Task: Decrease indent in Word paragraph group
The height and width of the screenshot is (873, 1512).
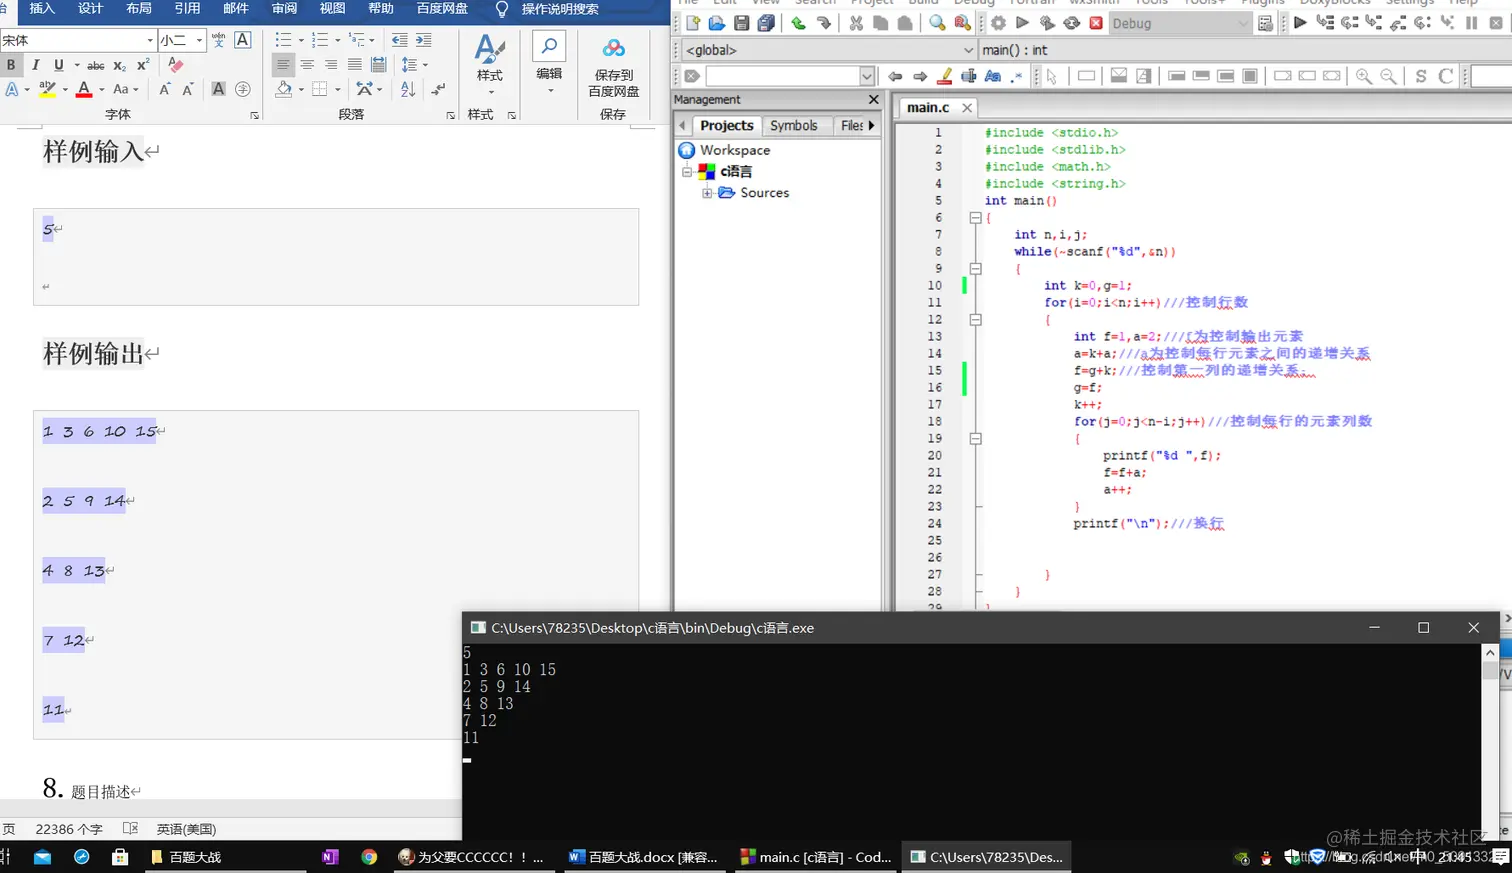Action: click(x=399, y=40)
